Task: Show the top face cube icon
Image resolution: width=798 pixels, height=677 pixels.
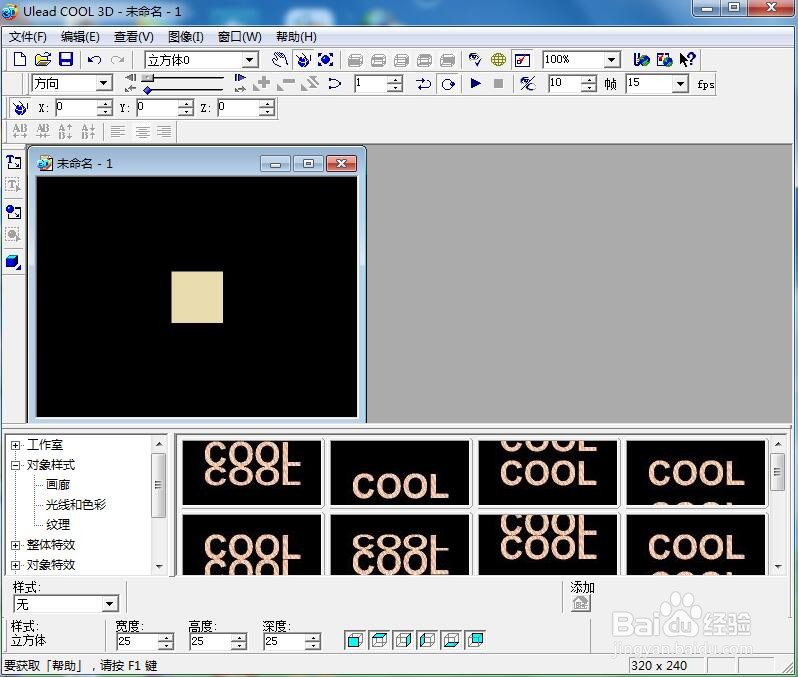Action: tap(379, 640)
